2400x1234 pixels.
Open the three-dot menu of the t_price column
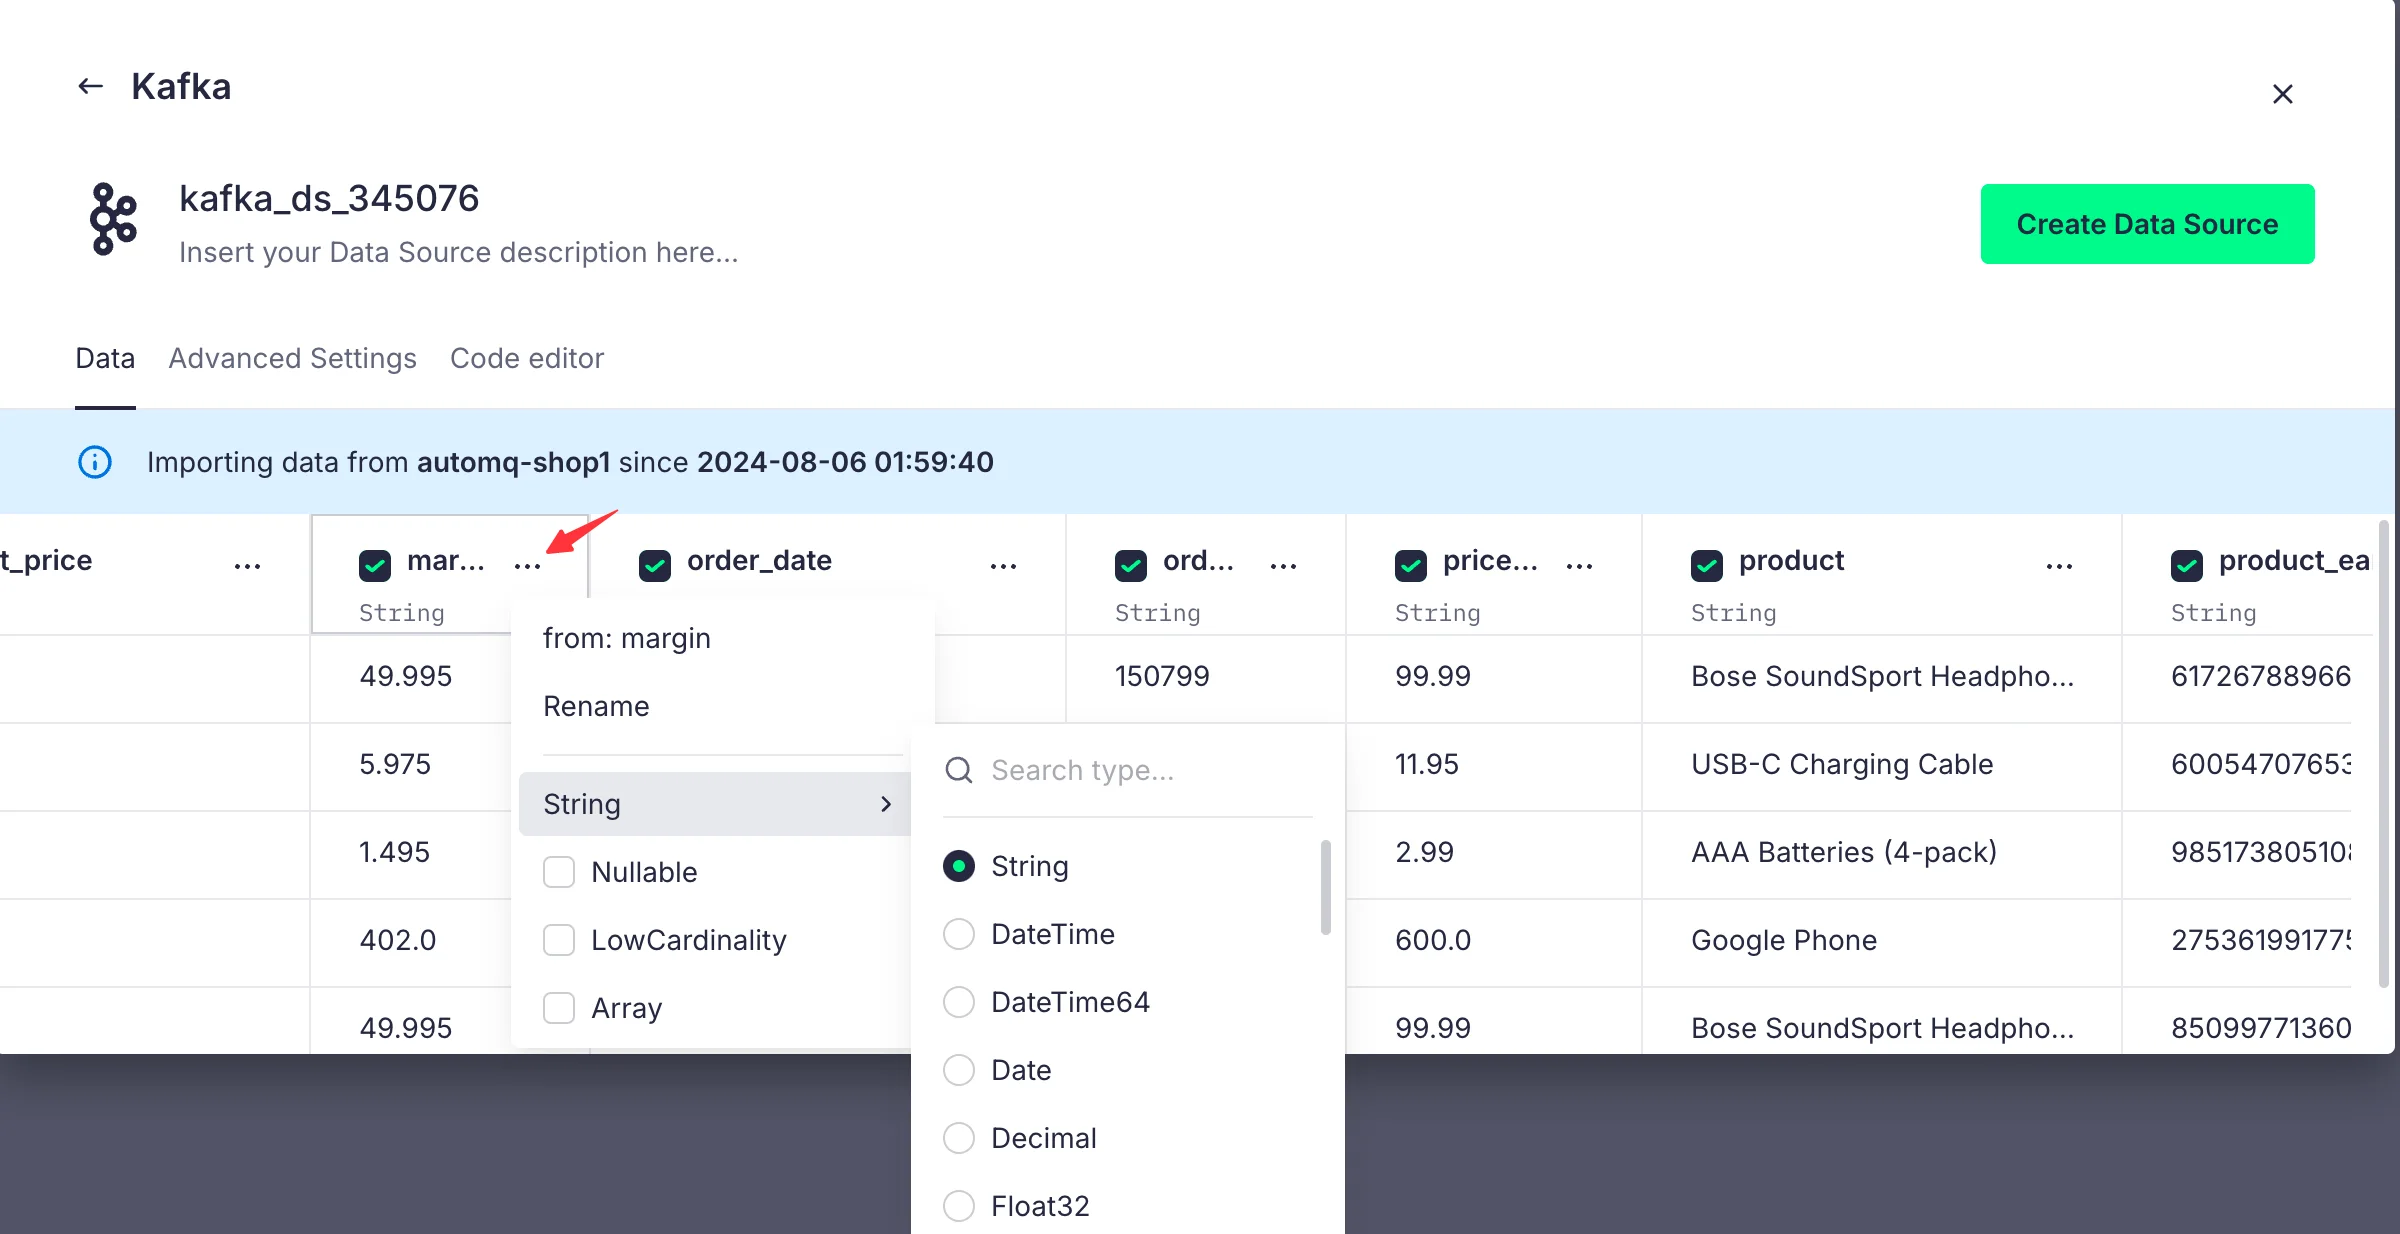coord(247,566)
